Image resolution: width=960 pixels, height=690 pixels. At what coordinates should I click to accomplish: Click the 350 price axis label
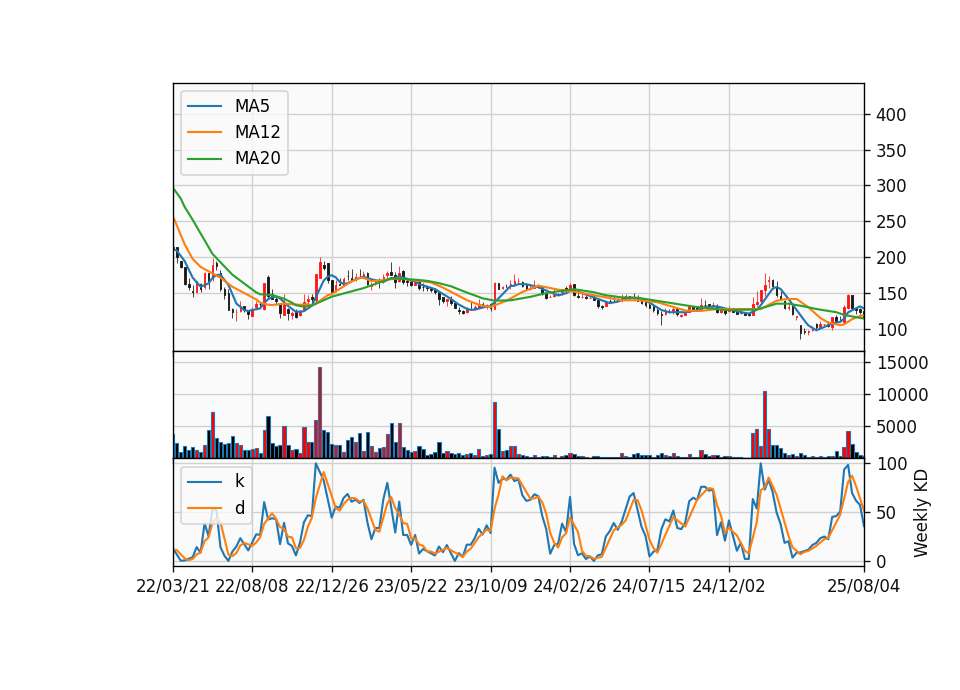(x=891, y=151)
